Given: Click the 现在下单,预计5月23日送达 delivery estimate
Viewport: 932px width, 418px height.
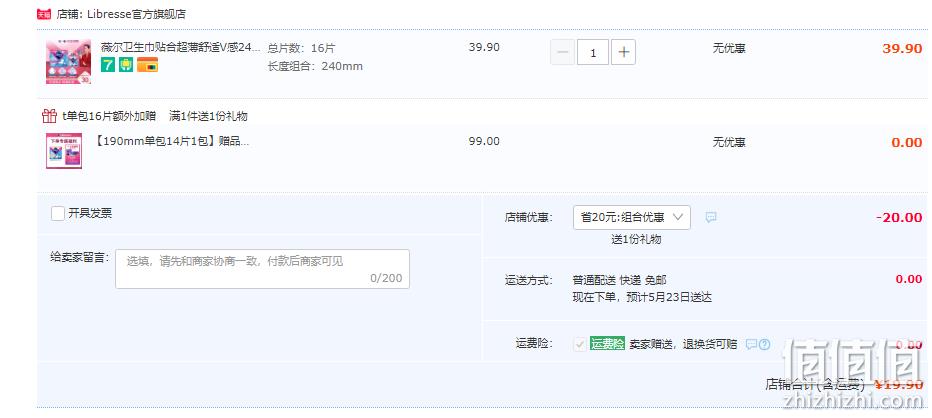Looking at the screenshot, I should (x=642, y=297).
